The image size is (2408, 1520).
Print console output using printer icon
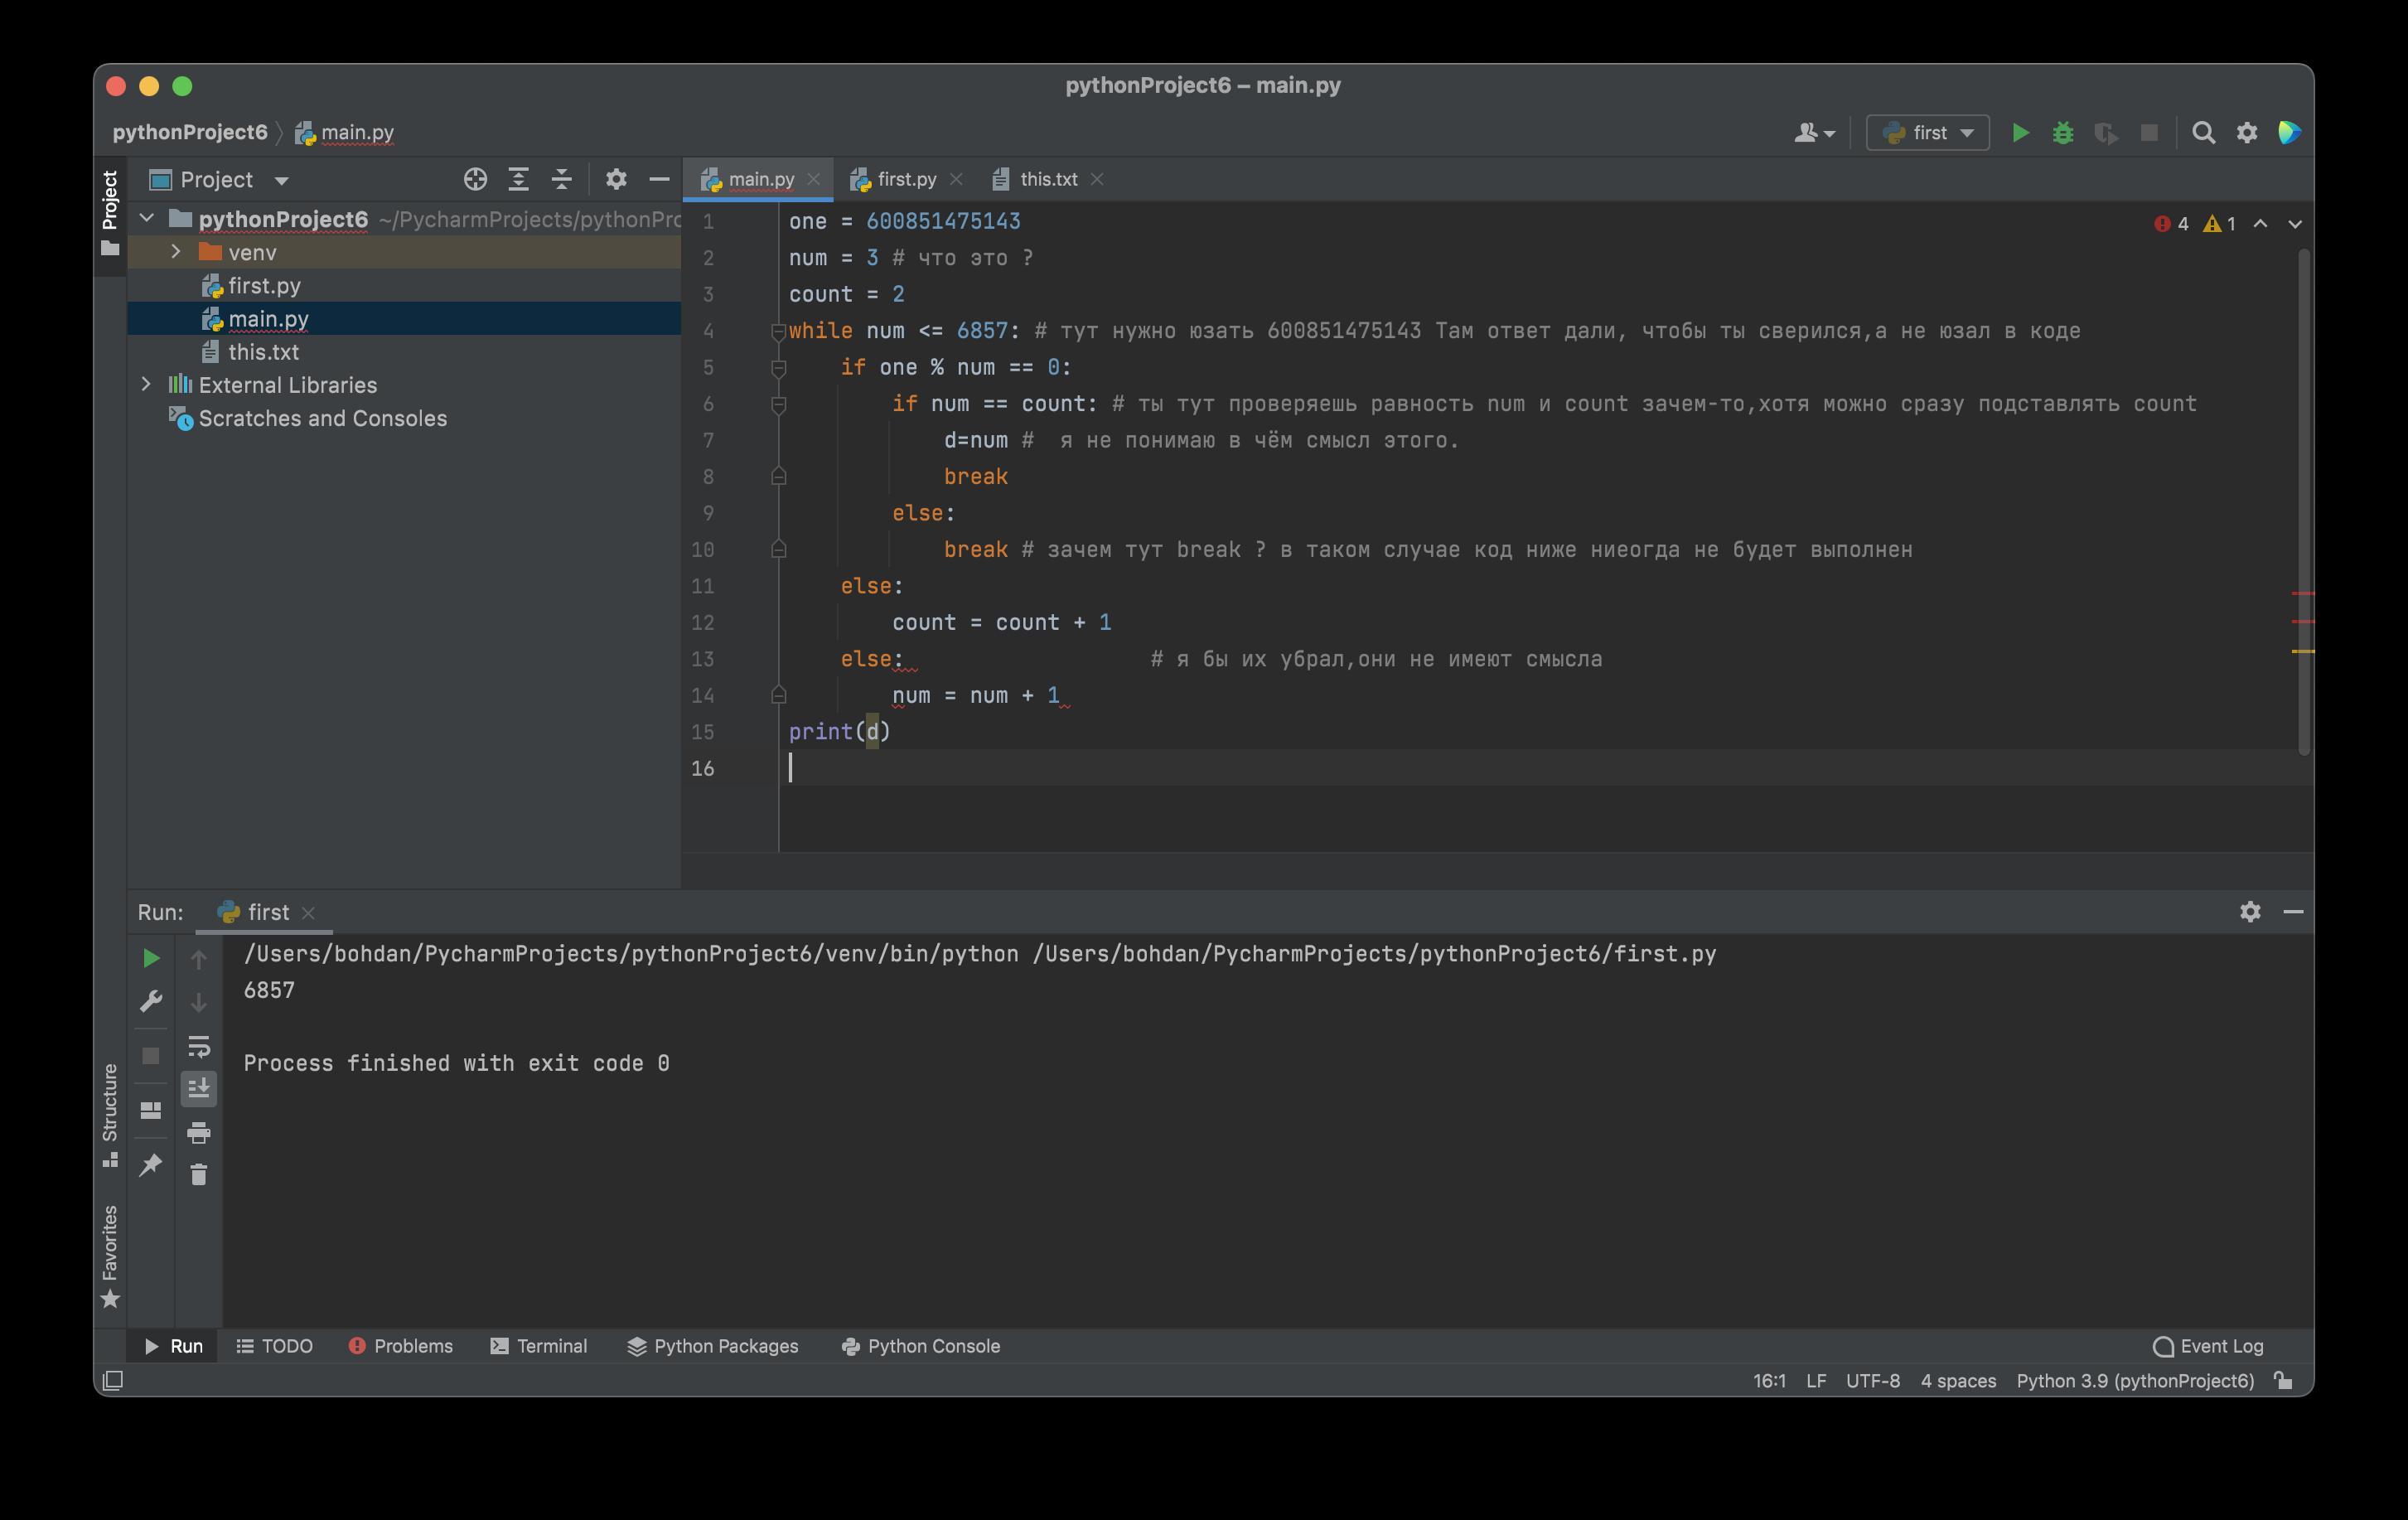pos(198,1132)
